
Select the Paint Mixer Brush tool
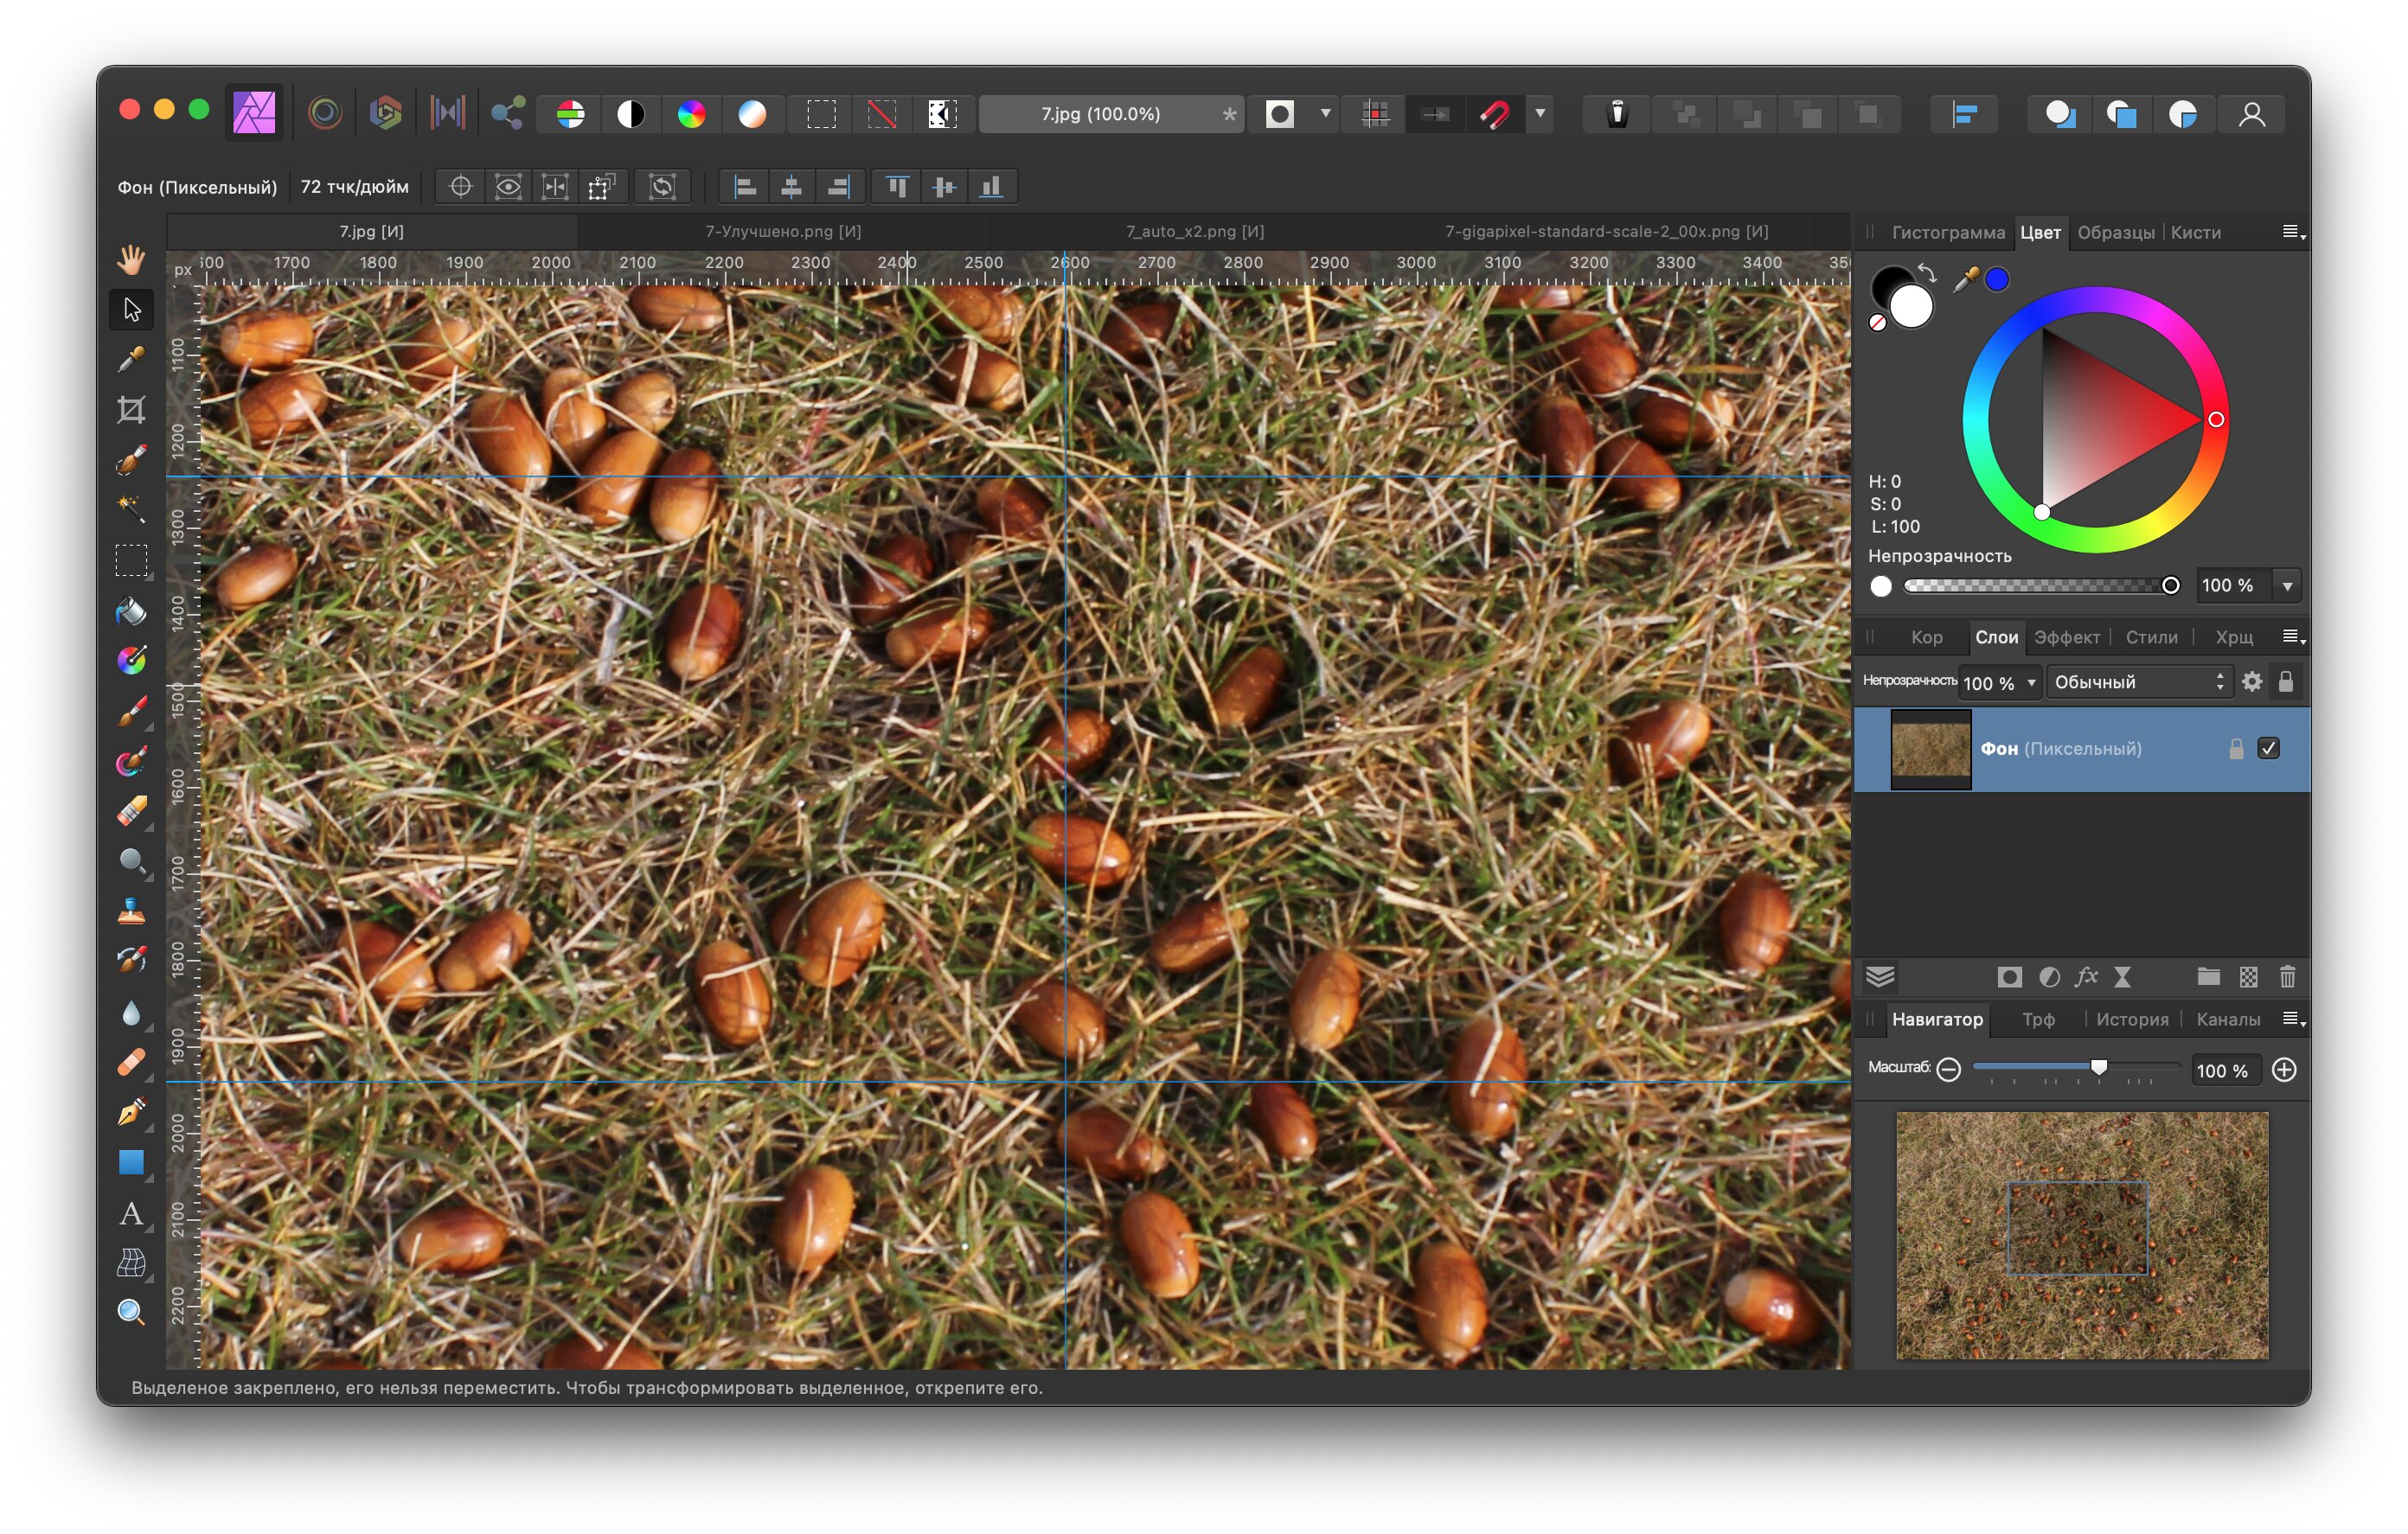pyautogui.click(x=131, y=761)
